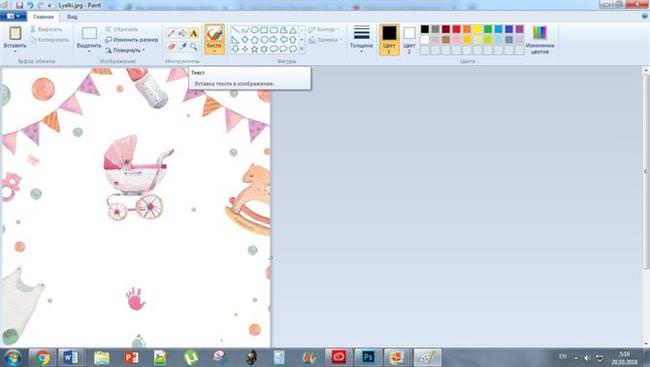The image size is (650, 367).
Task: Open uTorrent from the taskbar
Action: 191,357
